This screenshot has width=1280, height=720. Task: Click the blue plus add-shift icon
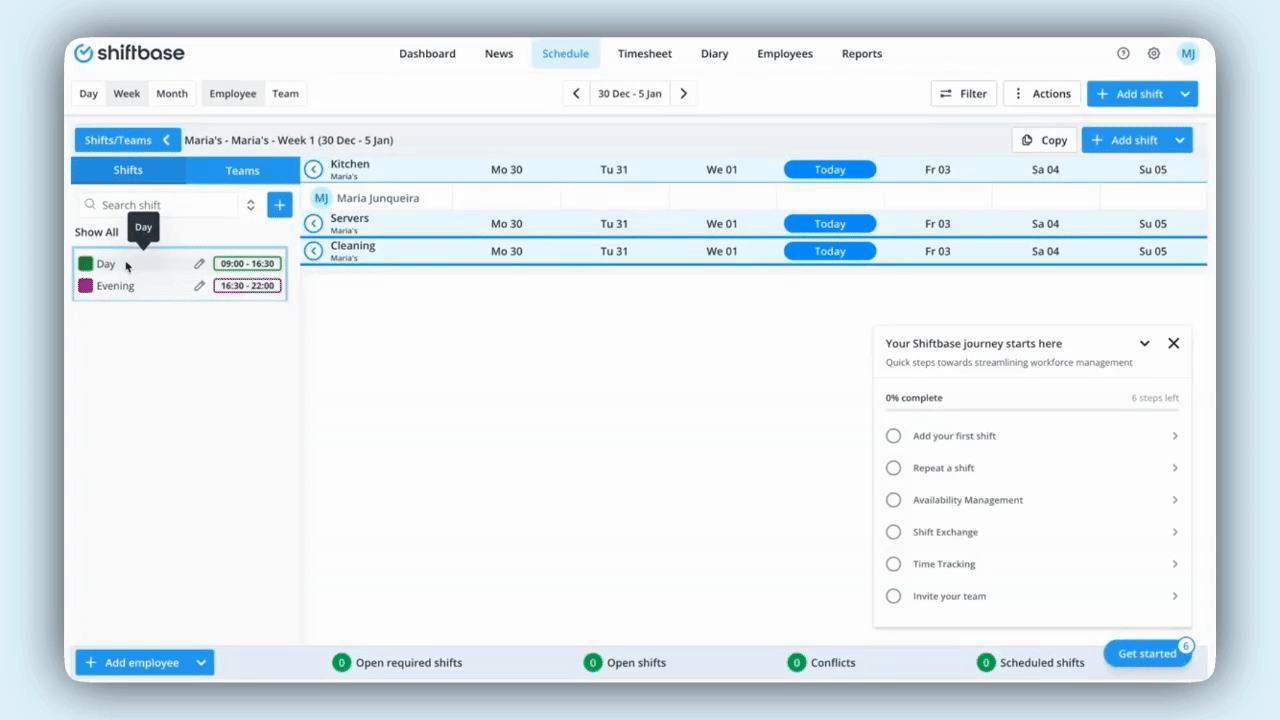point(280,205)
